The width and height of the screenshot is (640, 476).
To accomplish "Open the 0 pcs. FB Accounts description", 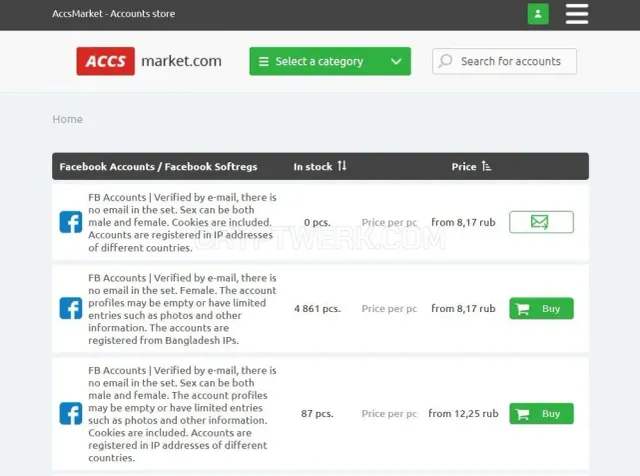I will coord(182,222).
